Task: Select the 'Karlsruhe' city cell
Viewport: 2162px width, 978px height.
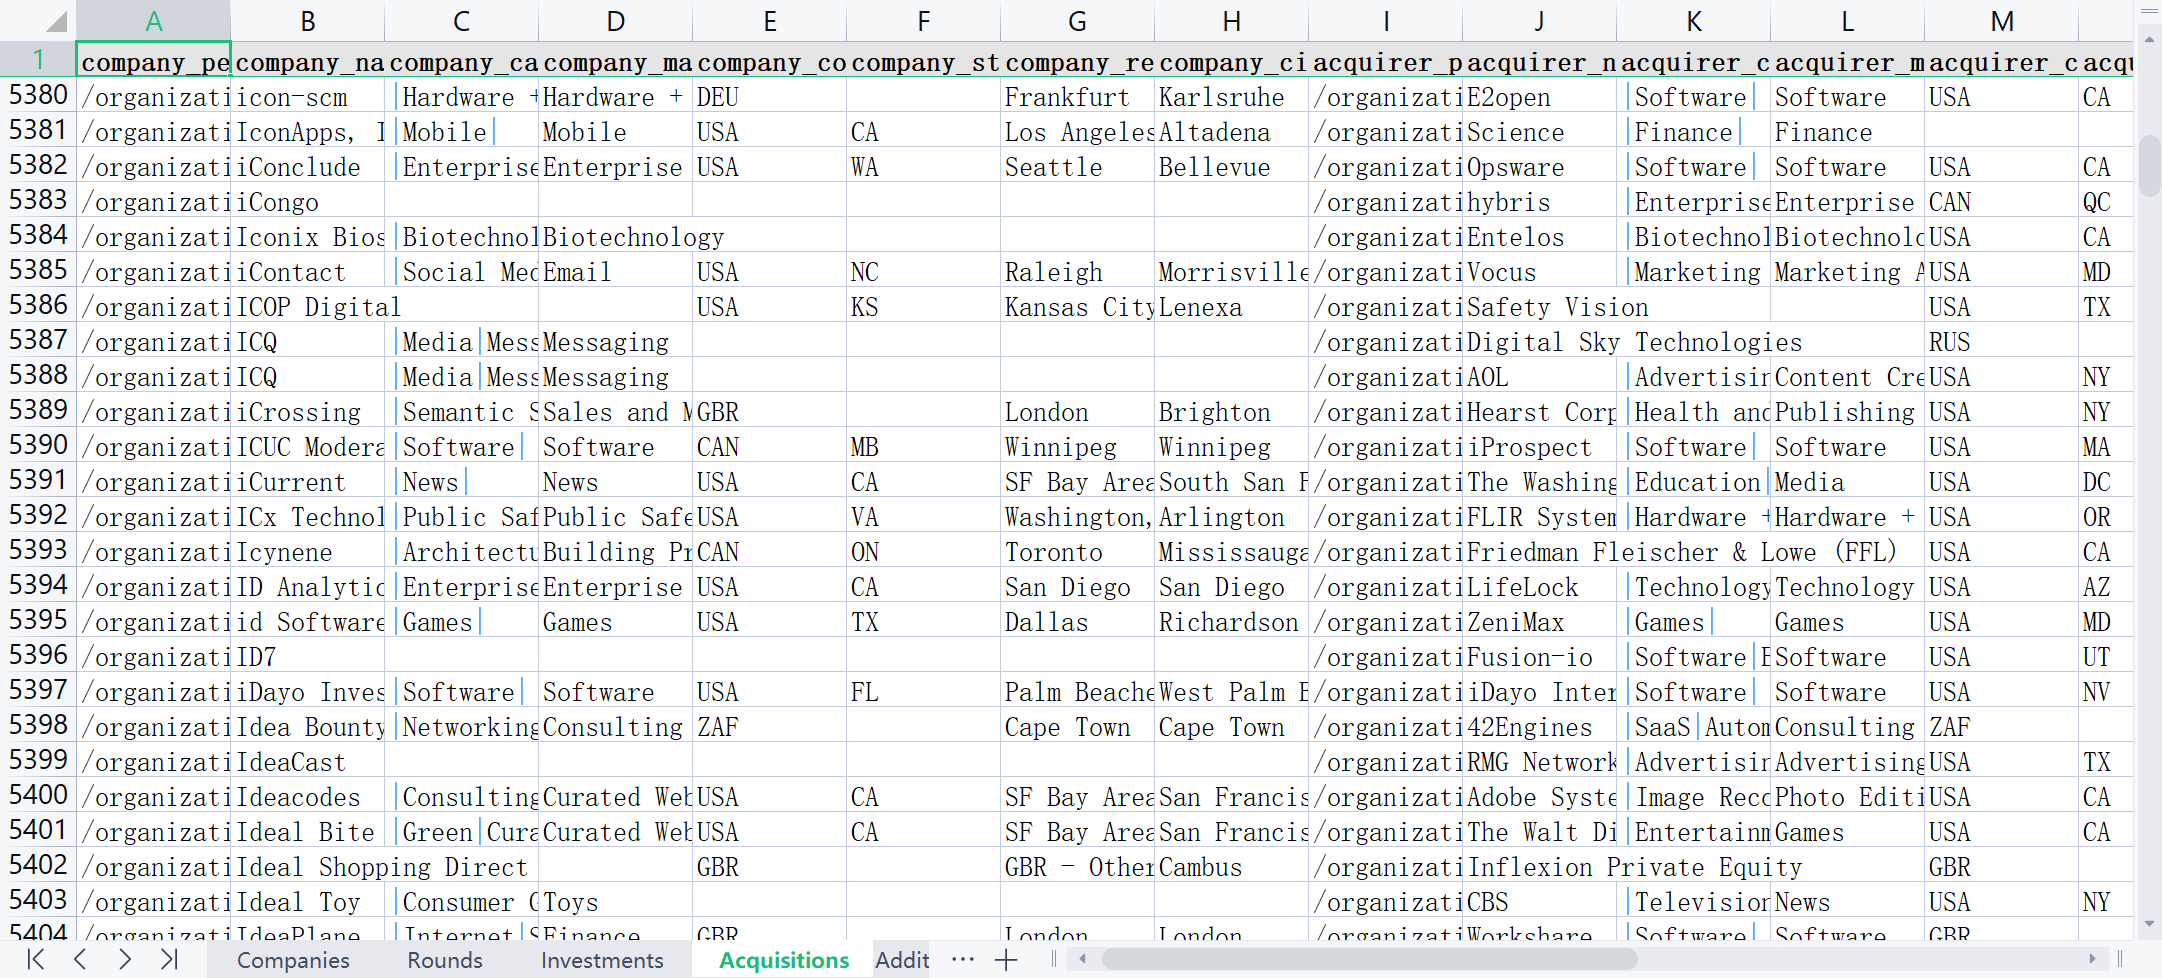Action: coord(1232,97)
